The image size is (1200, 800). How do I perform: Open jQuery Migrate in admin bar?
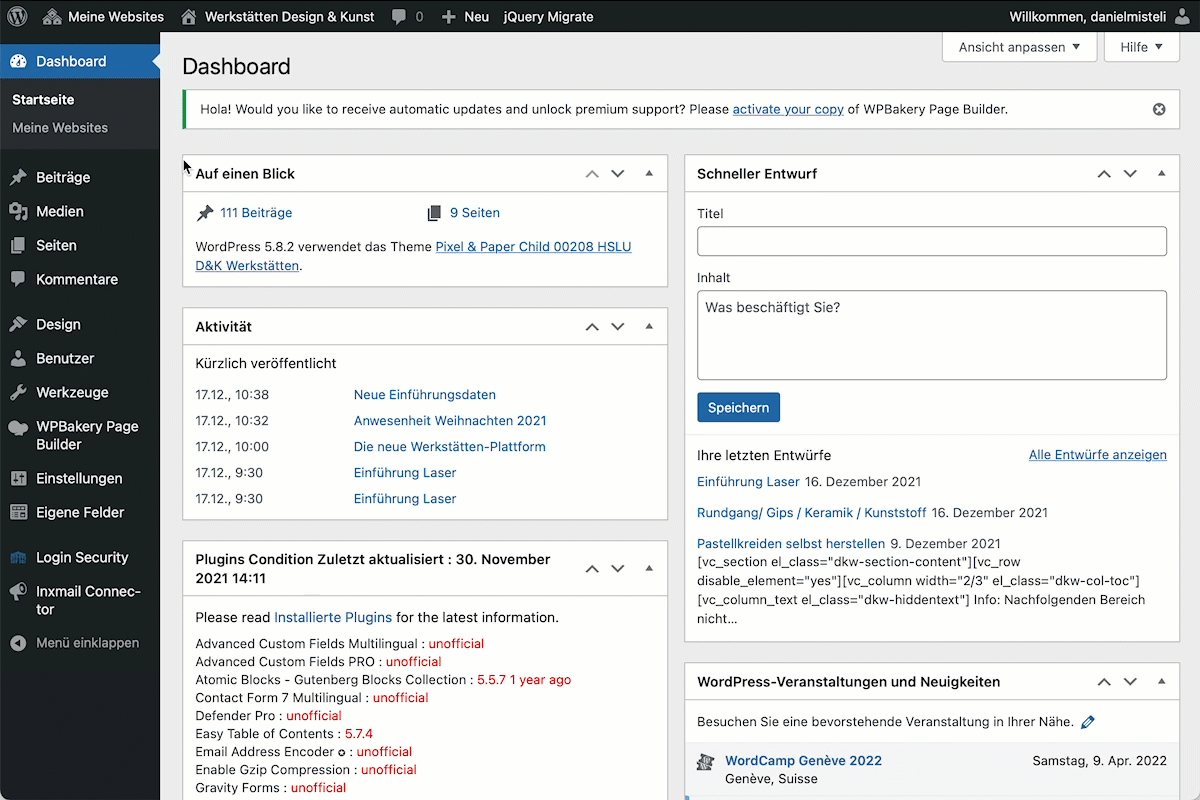[548, 16]
